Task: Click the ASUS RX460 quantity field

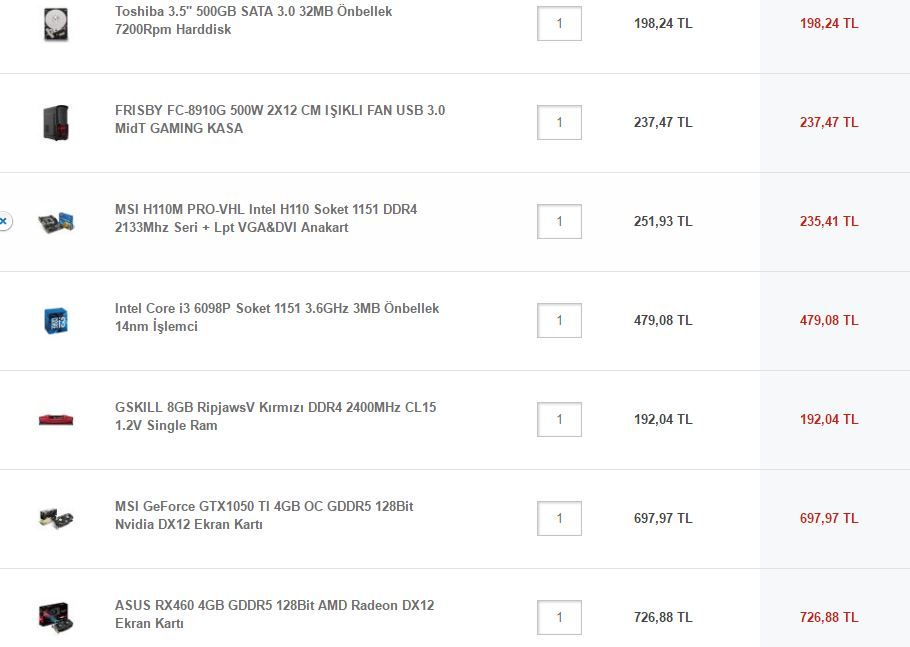Action: (559, 617)
